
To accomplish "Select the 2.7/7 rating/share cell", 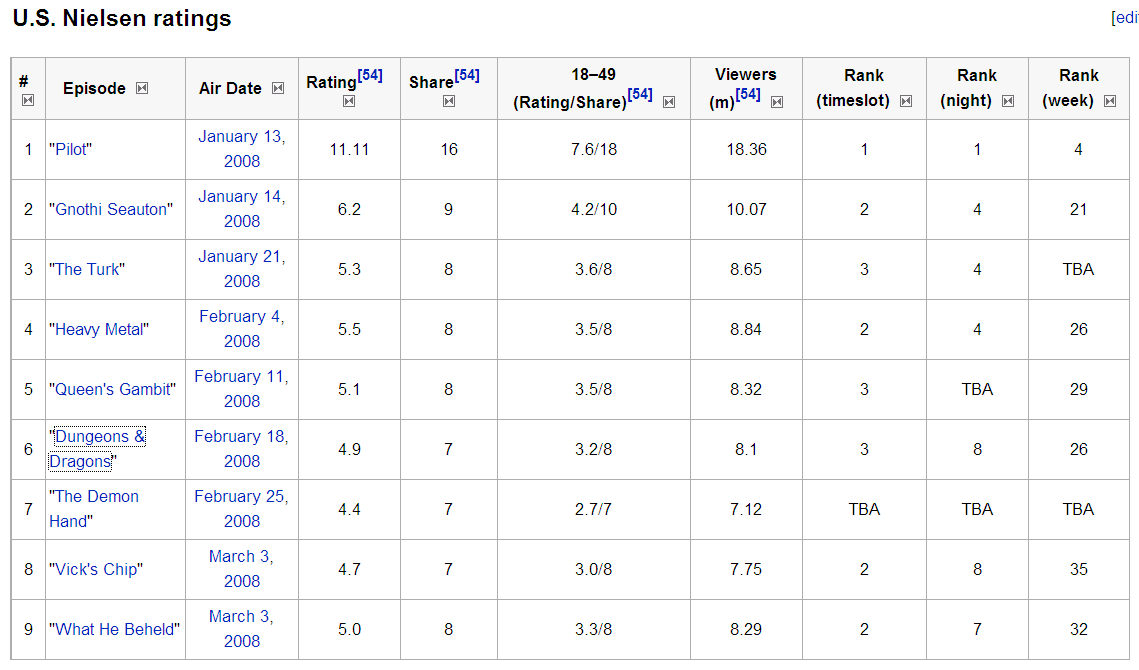I will point(594,509).
